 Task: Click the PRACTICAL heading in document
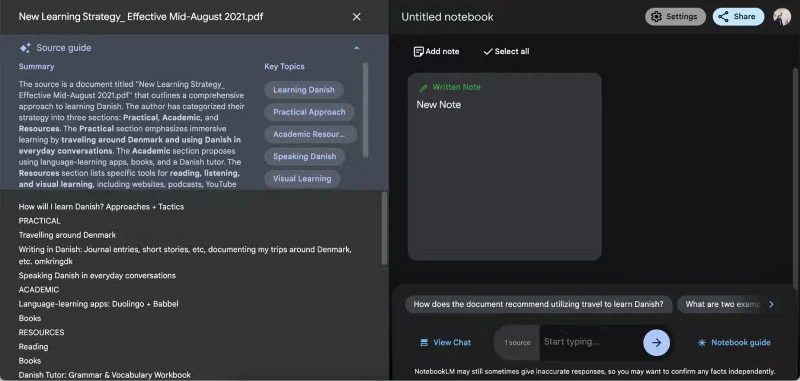click(40, 221)
